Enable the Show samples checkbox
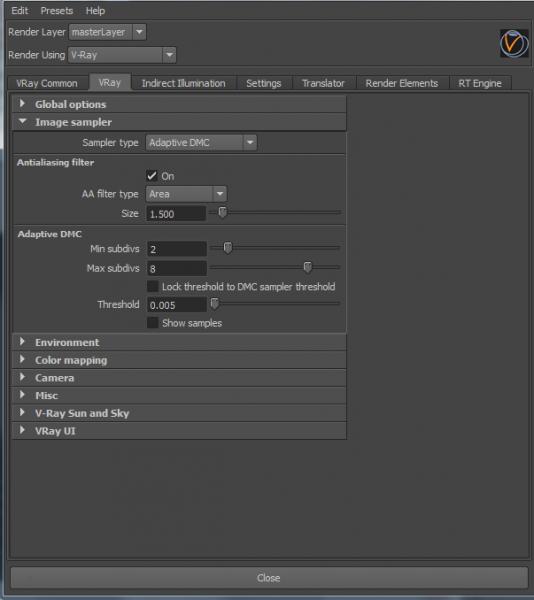The height and width of the screenshot is (600, 534). pyautogui.click(x=153, y=323)
